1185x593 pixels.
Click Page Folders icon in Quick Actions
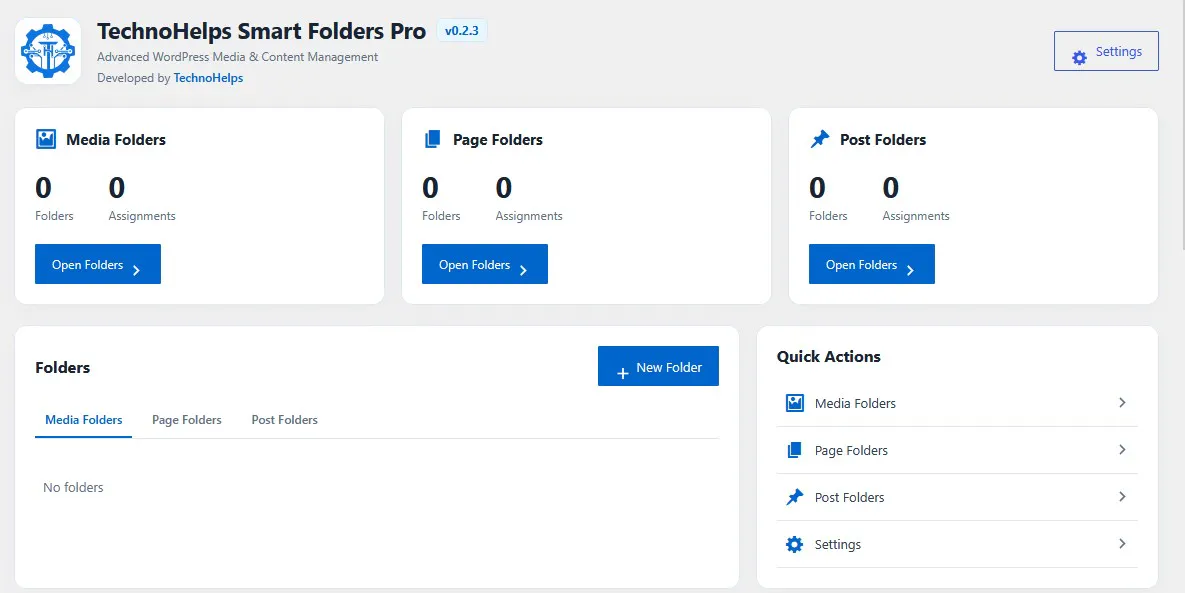point(794,450)
